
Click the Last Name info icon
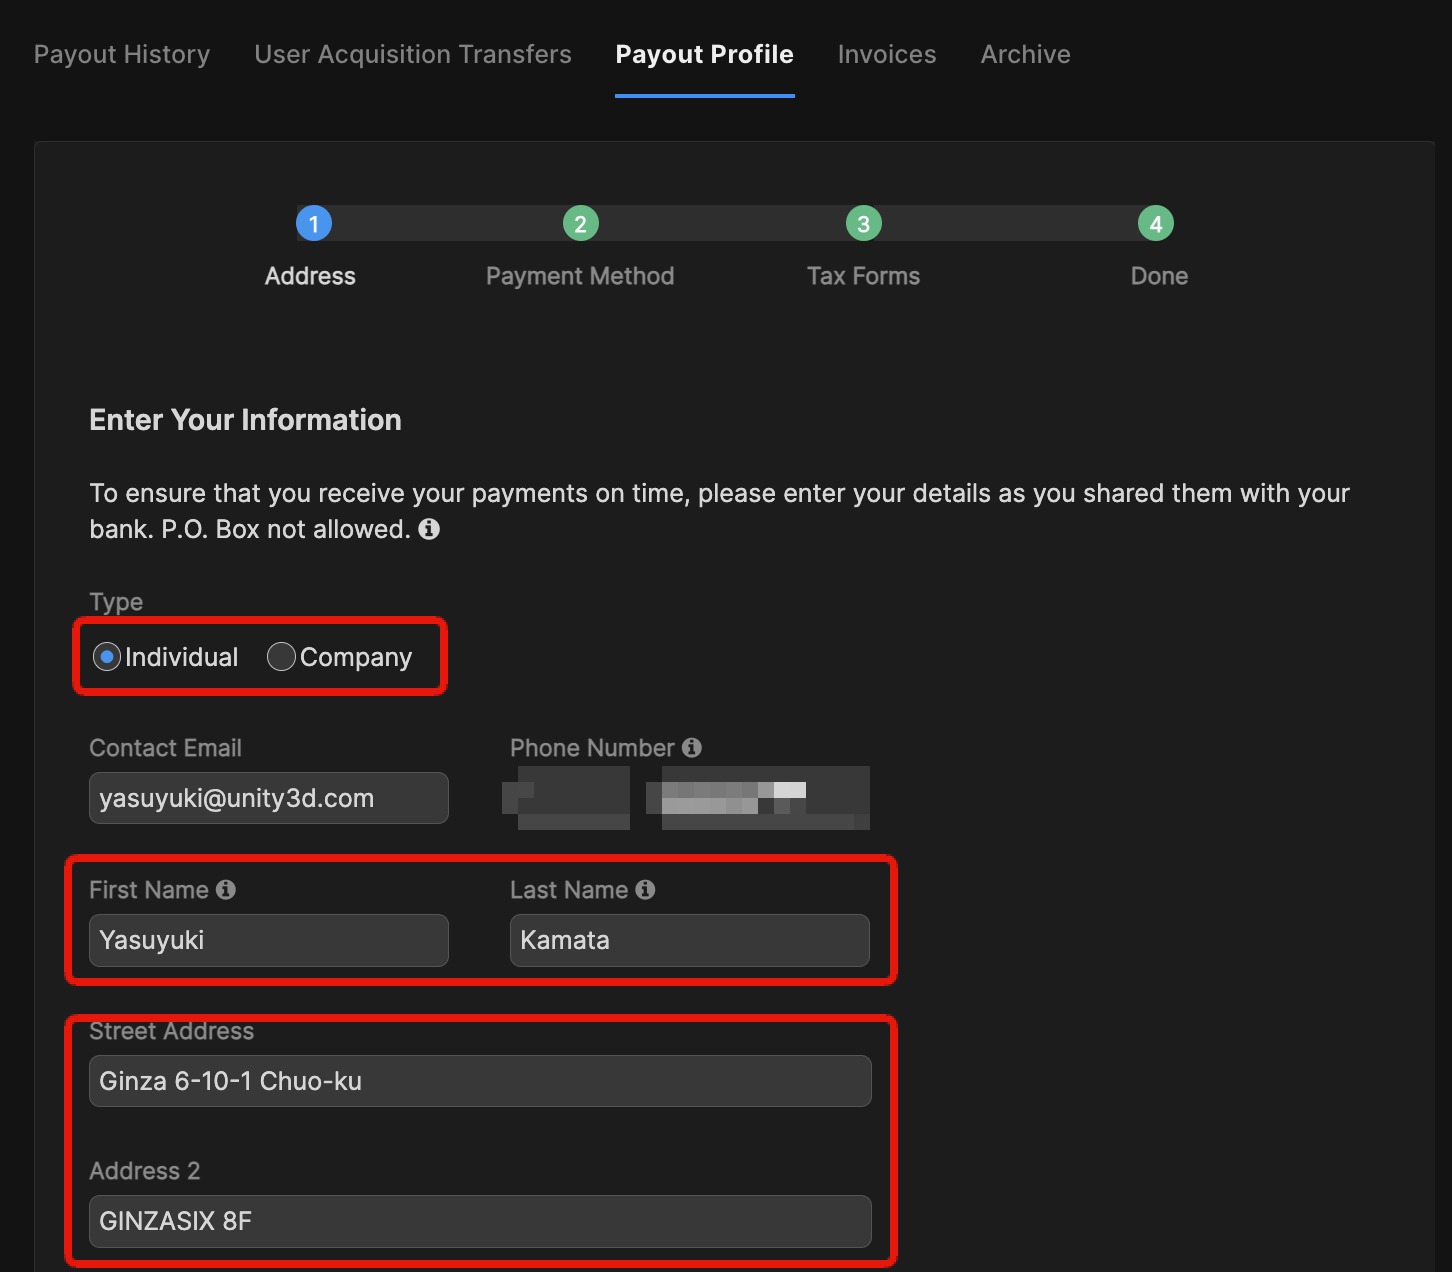click(x=646, y=890)
